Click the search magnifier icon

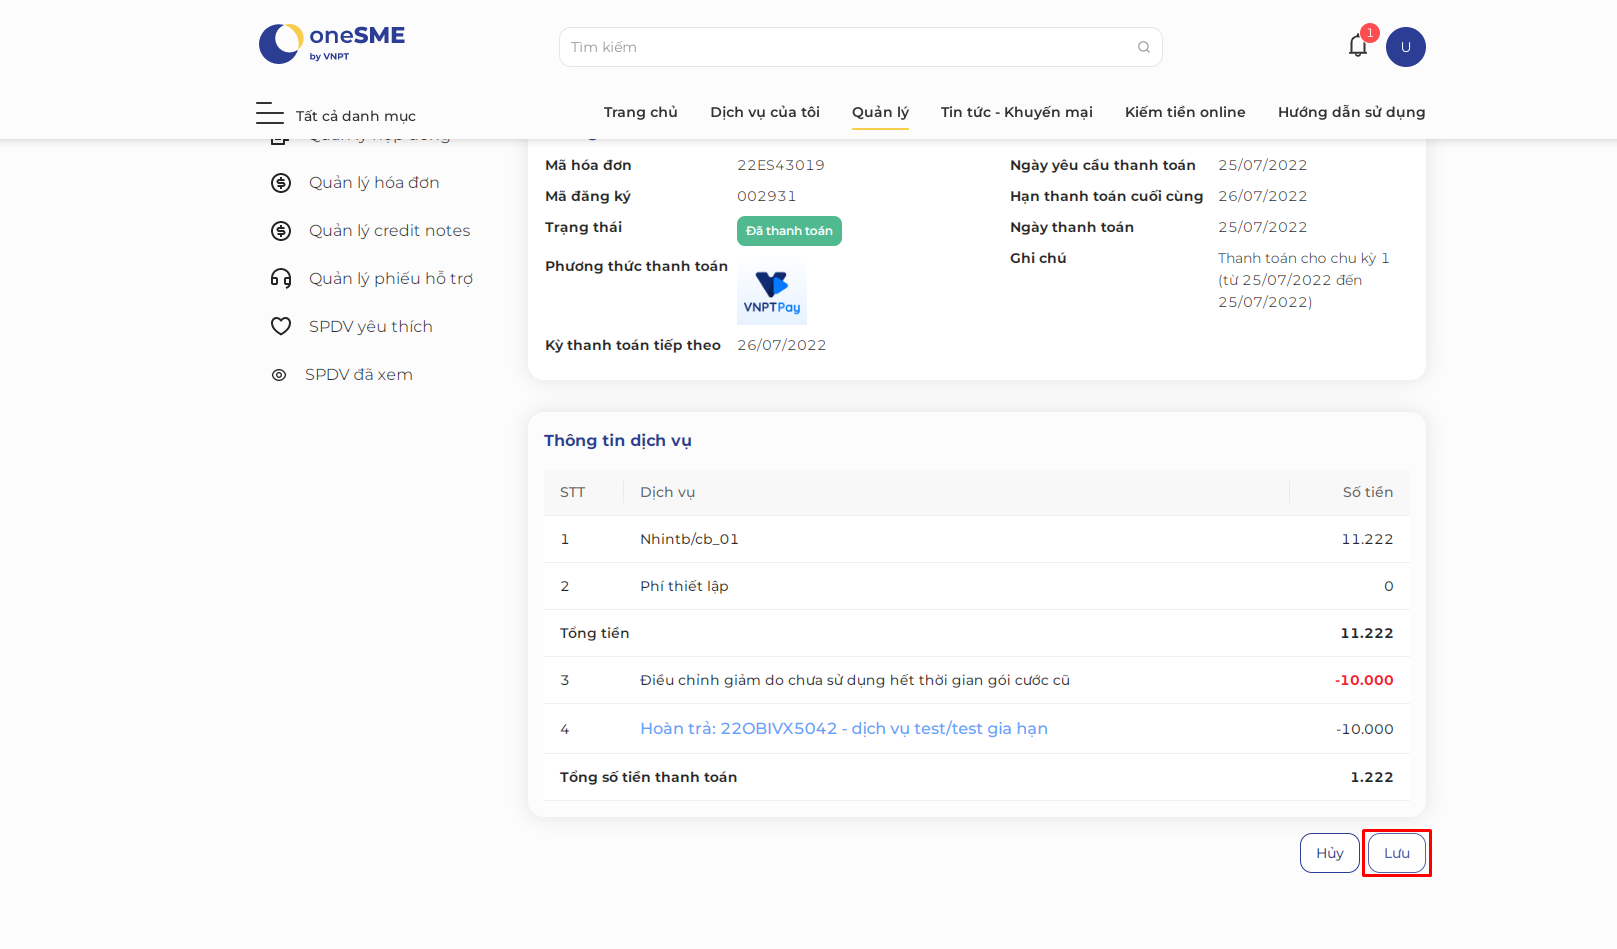pos(1144,47)
